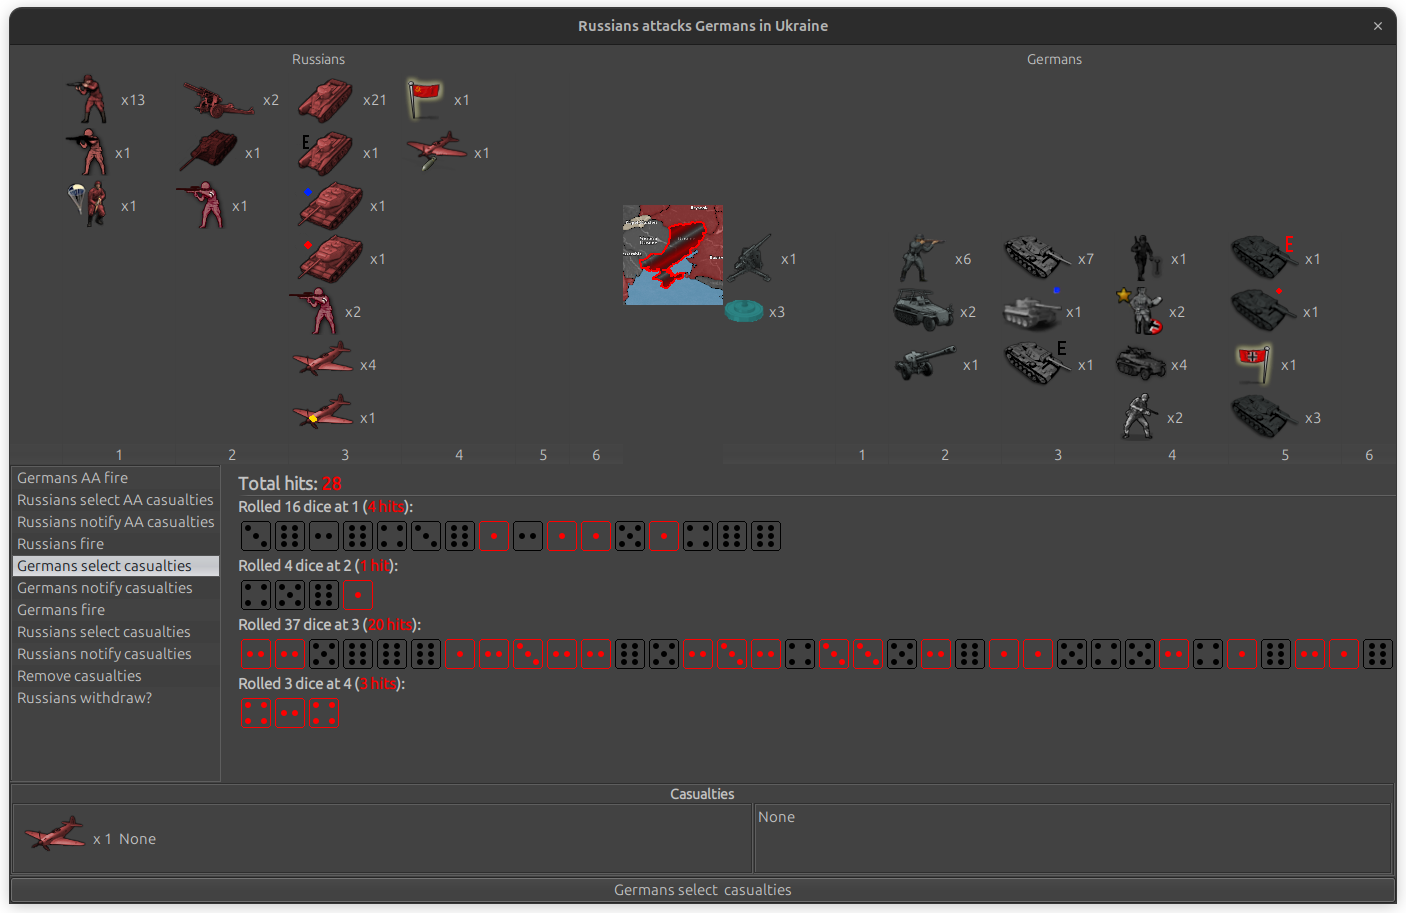The image size is (1406, 913).
Task: Select the German flag unit icon
Action: click(1252, 361)
